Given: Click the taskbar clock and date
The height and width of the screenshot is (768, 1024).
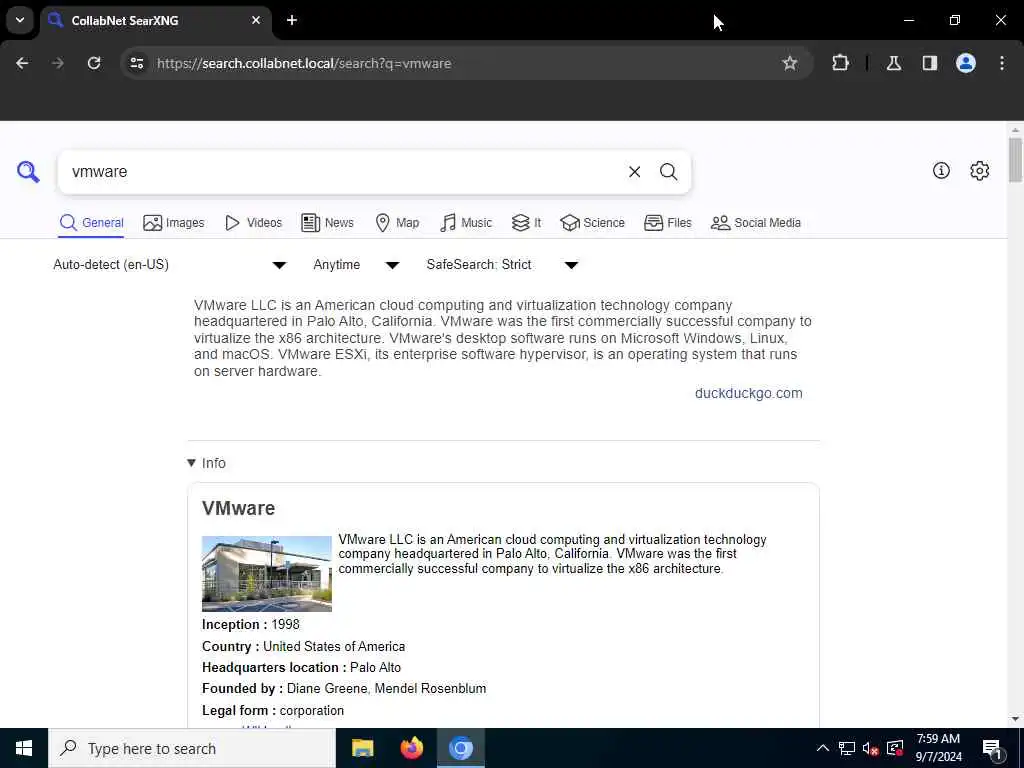Looking at the screenshot, I should (938, 748).
